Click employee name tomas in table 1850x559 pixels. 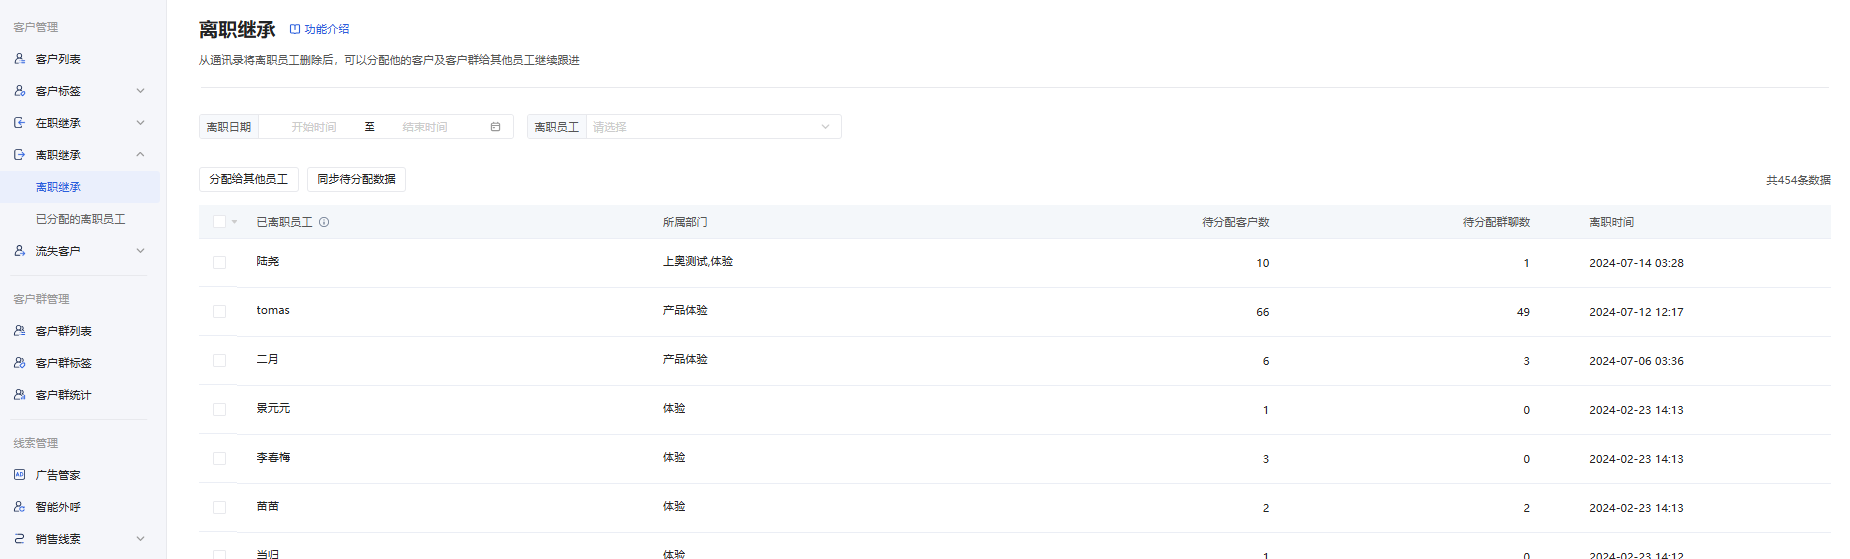click(x=273, y=310)
